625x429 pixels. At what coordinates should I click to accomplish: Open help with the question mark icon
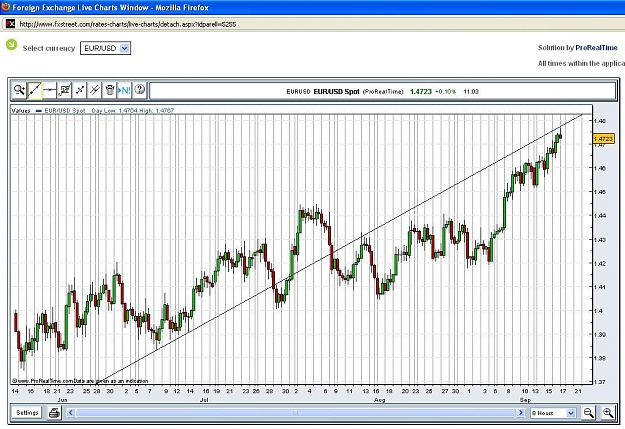point(140,89)
